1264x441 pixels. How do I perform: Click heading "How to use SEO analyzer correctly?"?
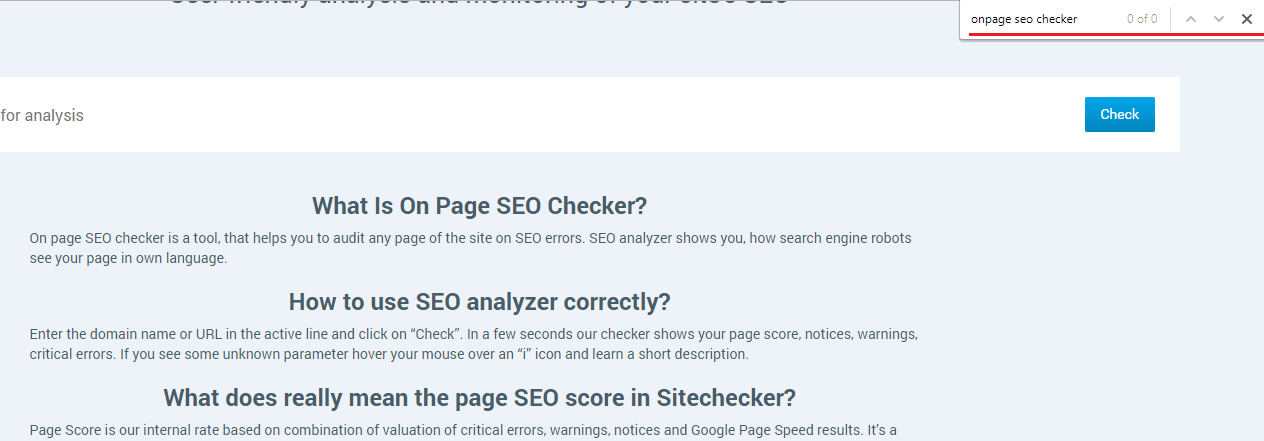click(x=479, y=302)
